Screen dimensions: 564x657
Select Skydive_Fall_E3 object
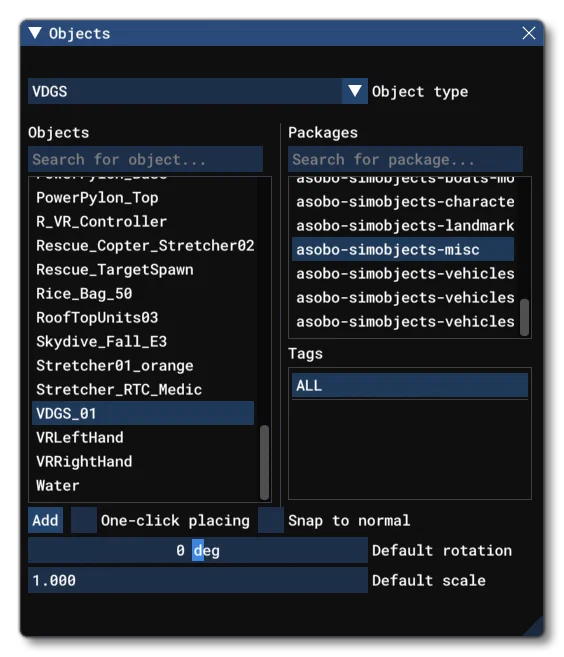[143, 341]
